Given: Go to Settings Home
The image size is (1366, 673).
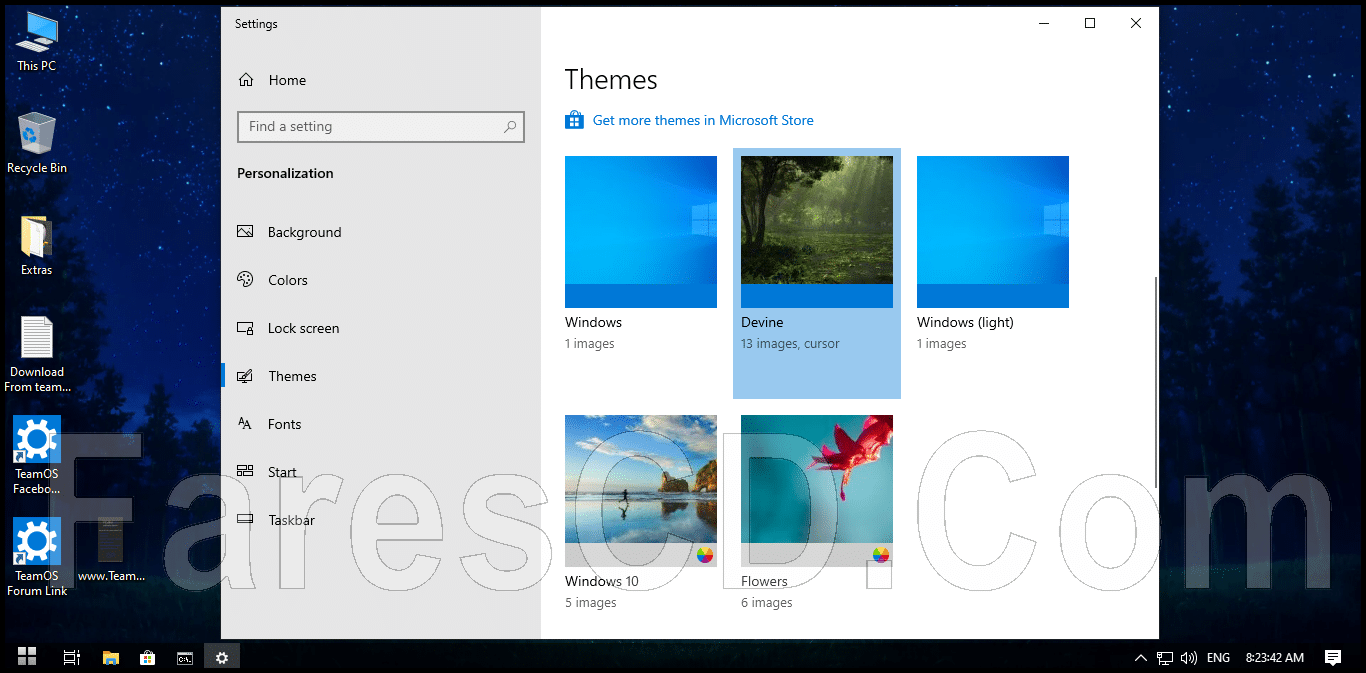Looking at the screenshot, I should 272,80.
